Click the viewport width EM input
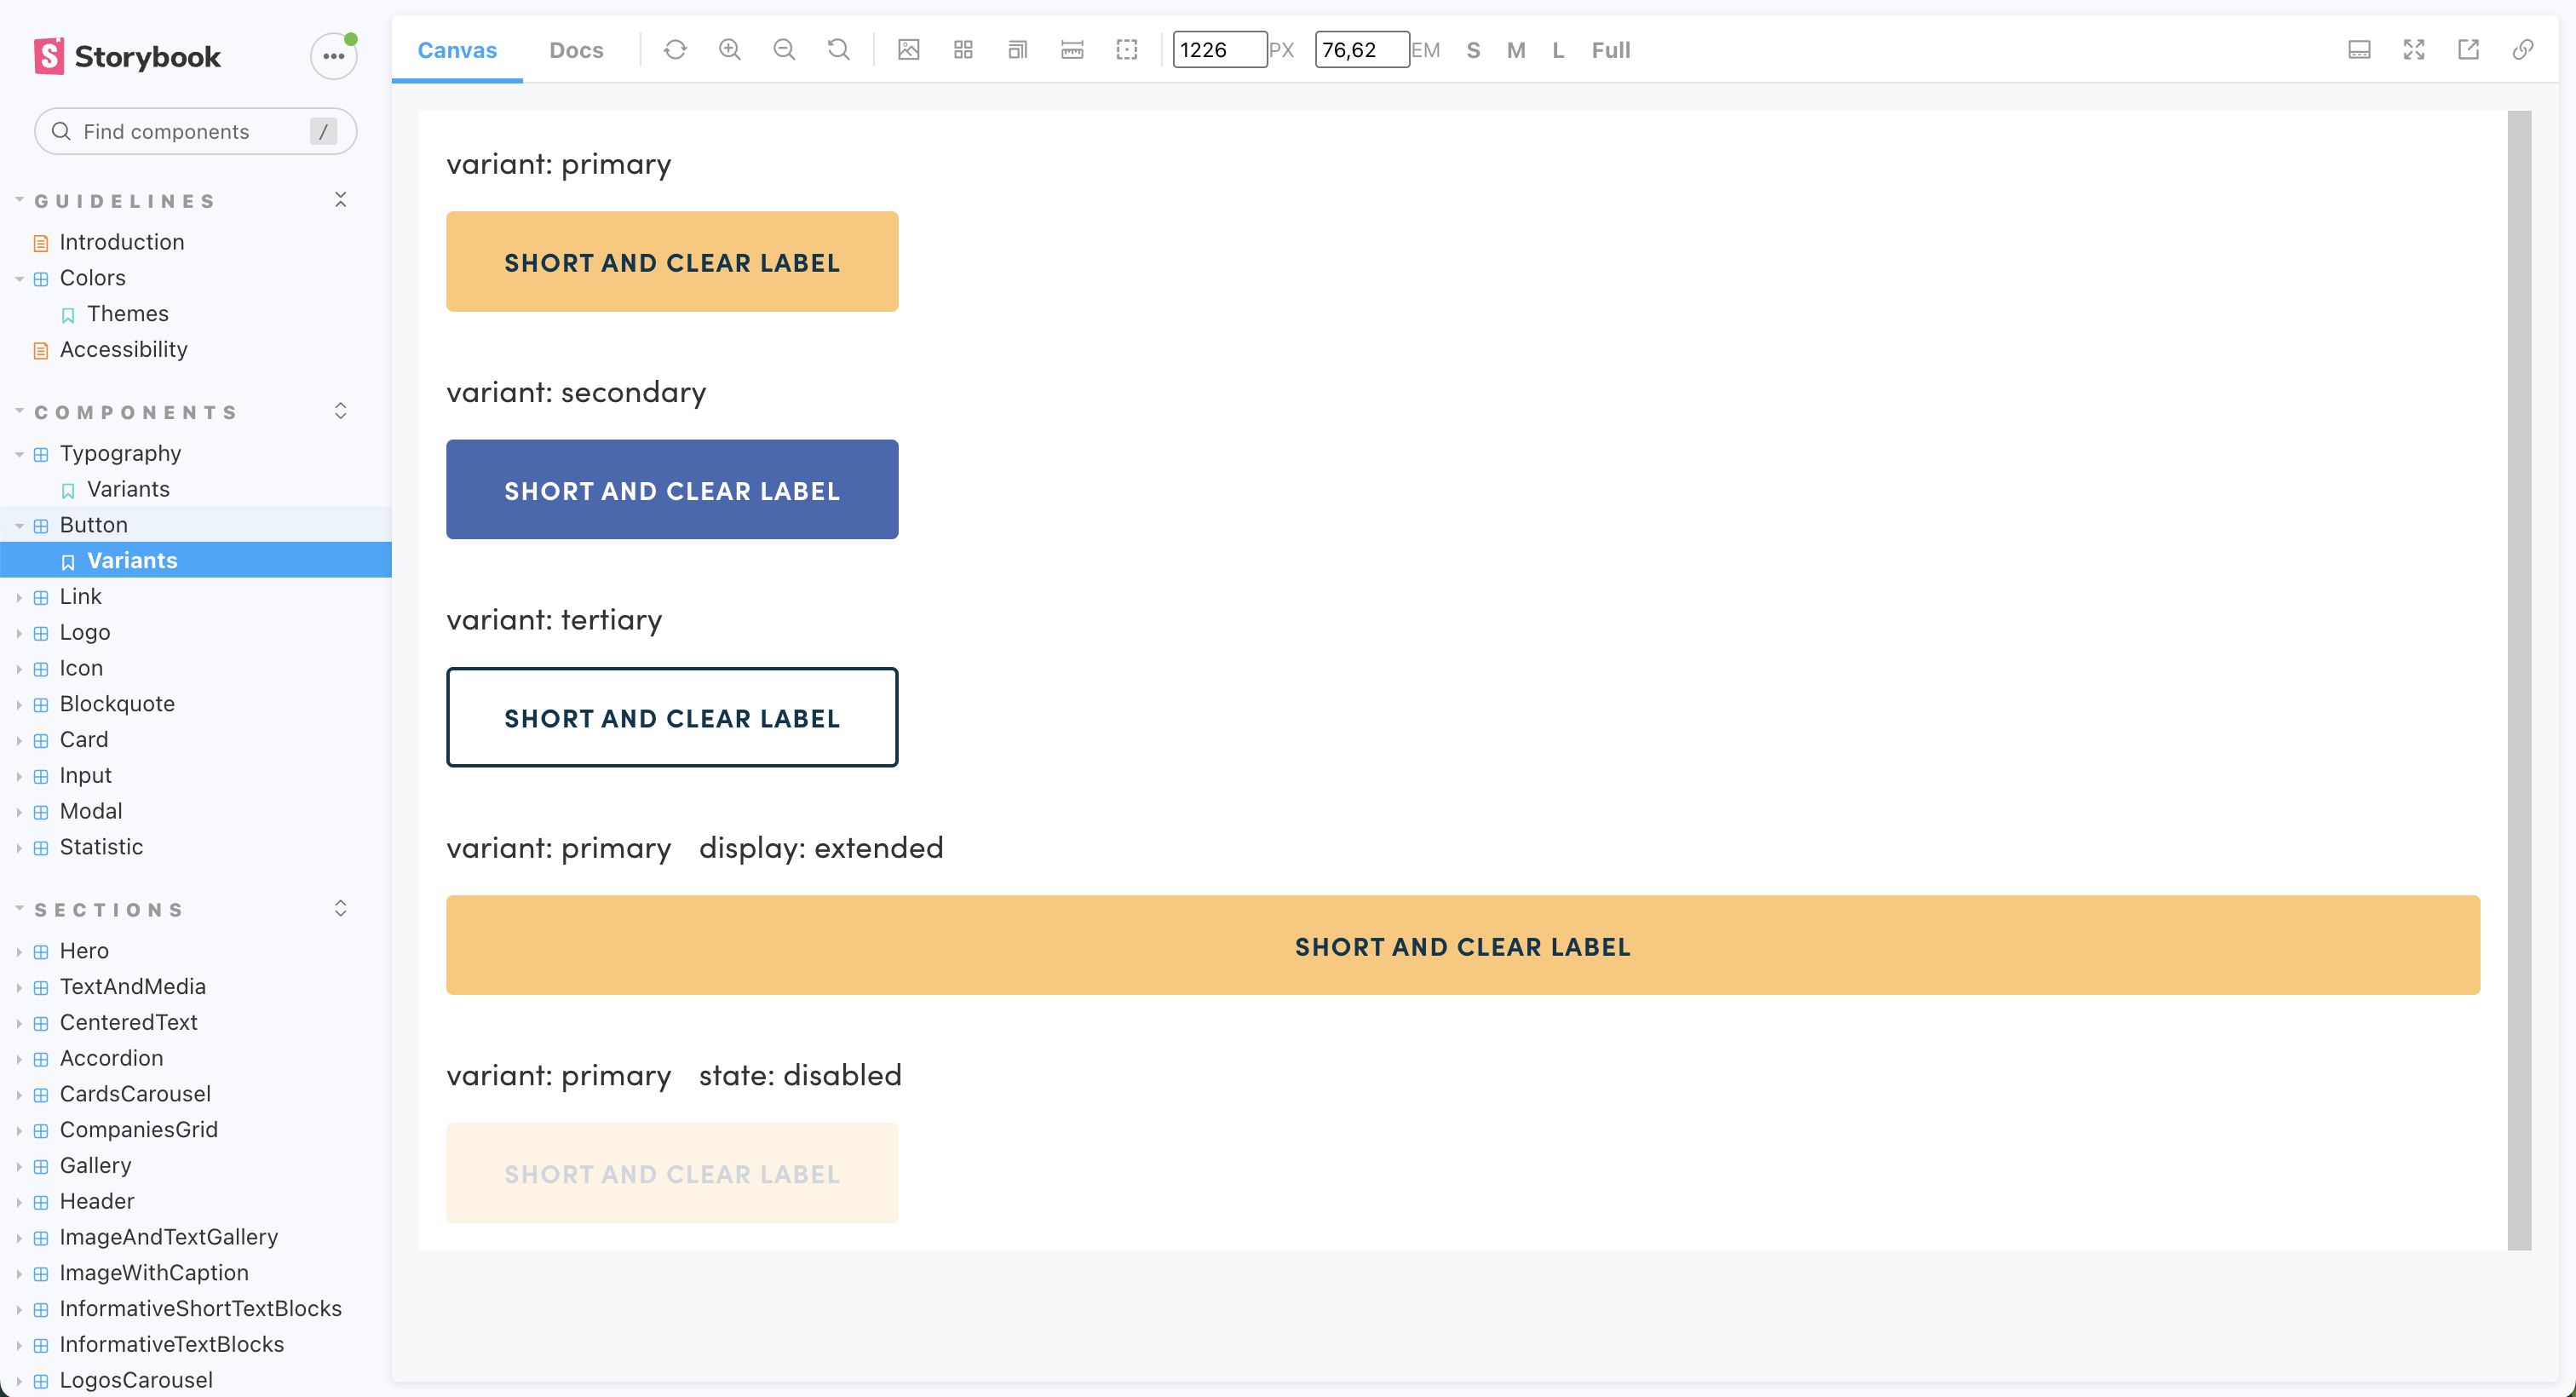This screenshot has height=1397, width=2576. pyautogui.click(x=1362, y=50)
